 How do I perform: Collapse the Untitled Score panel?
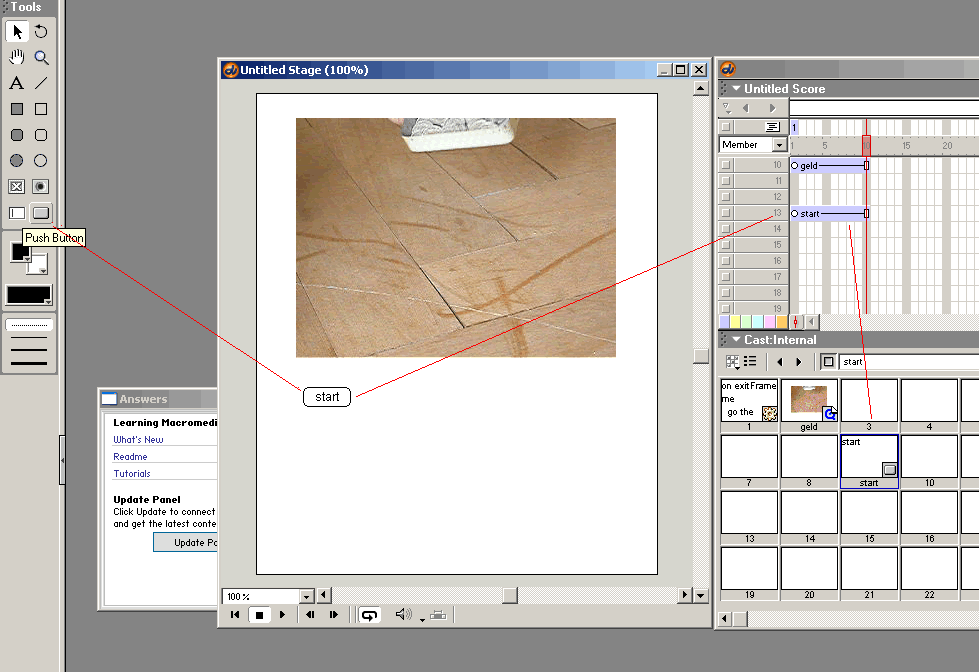click(736, 89)
